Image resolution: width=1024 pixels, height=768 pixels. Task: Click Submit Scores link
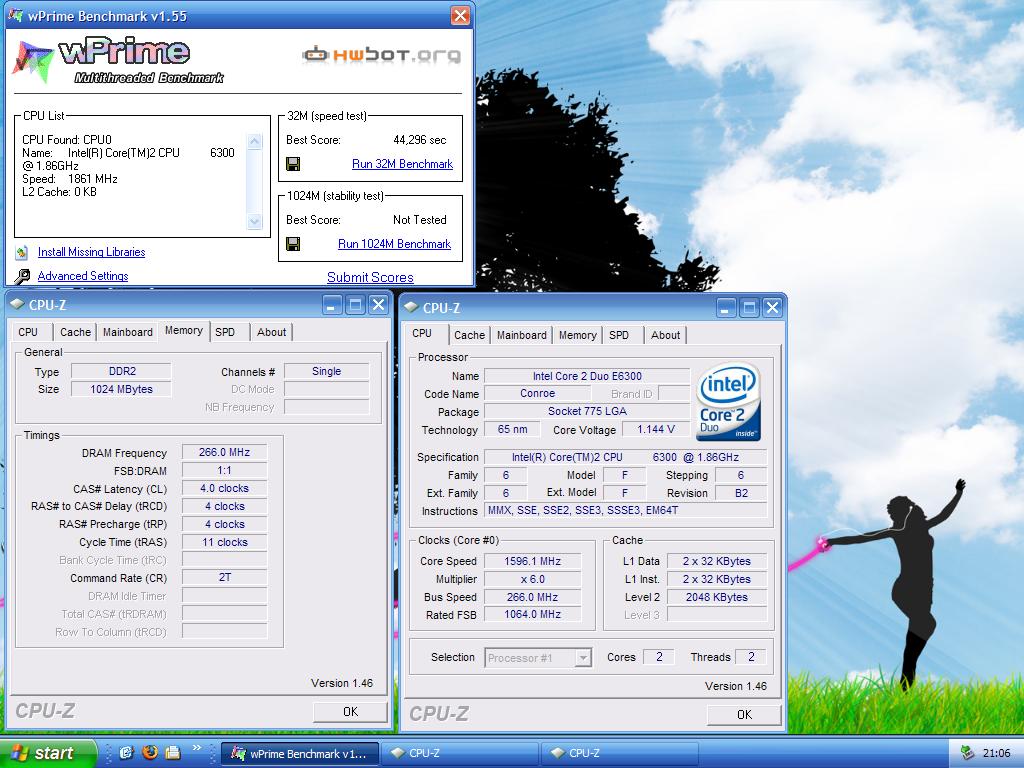(370, 278)
